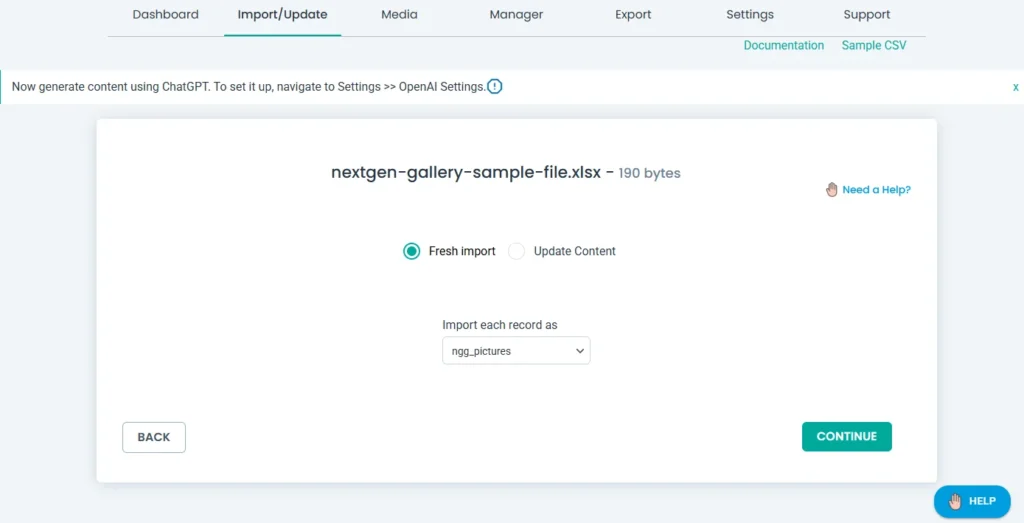1024x523 pixels.
Task: Dismiss the ChatGPT notice banner
Action: tap(1015, 87)
